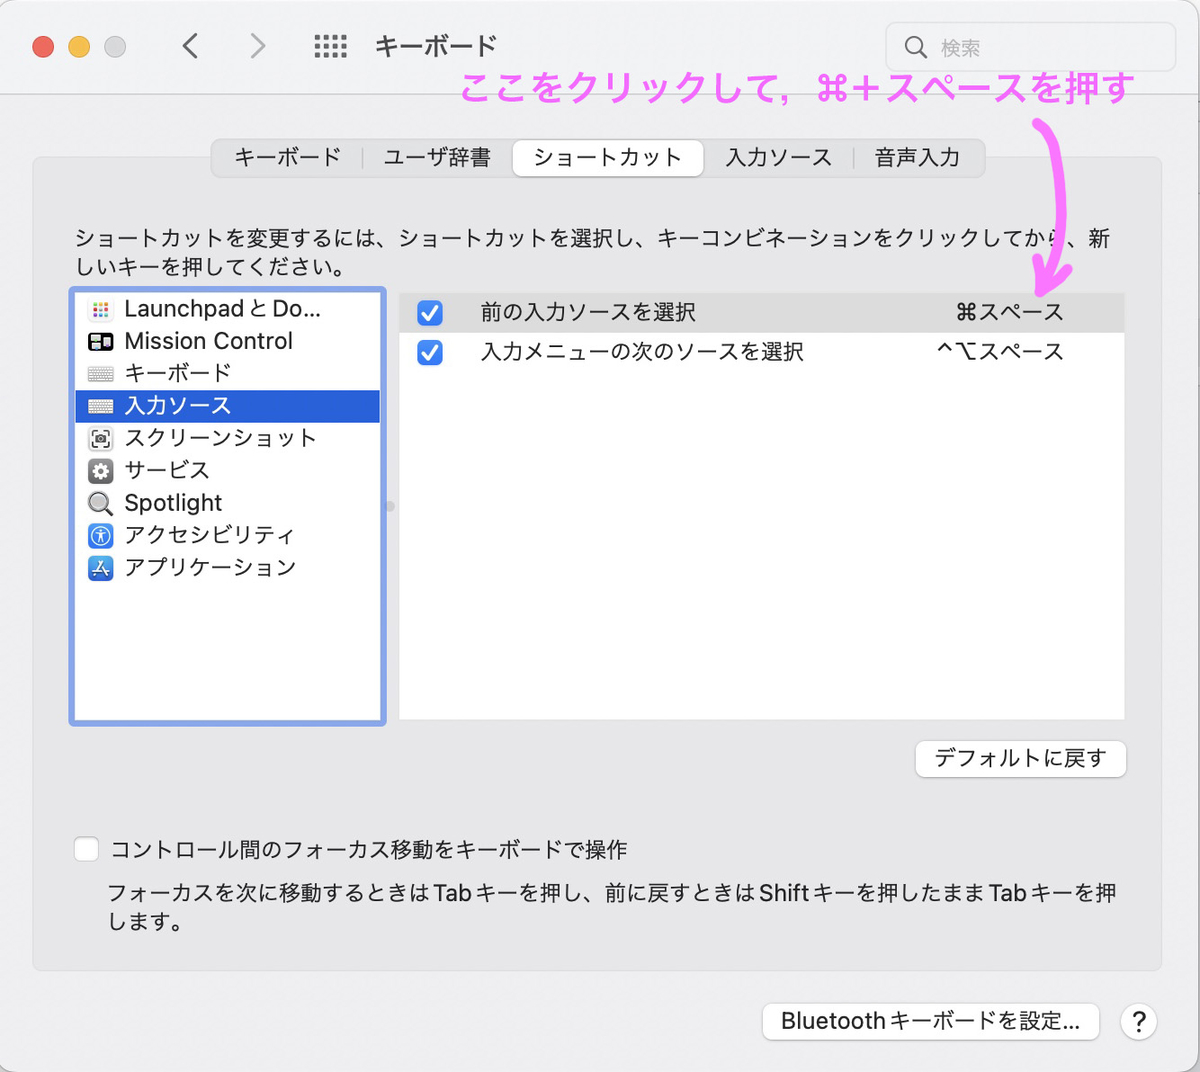Screen dimensions: 1200x1072
Task: Select the キーボード category in the sidebar
Action: pos(101,373)
